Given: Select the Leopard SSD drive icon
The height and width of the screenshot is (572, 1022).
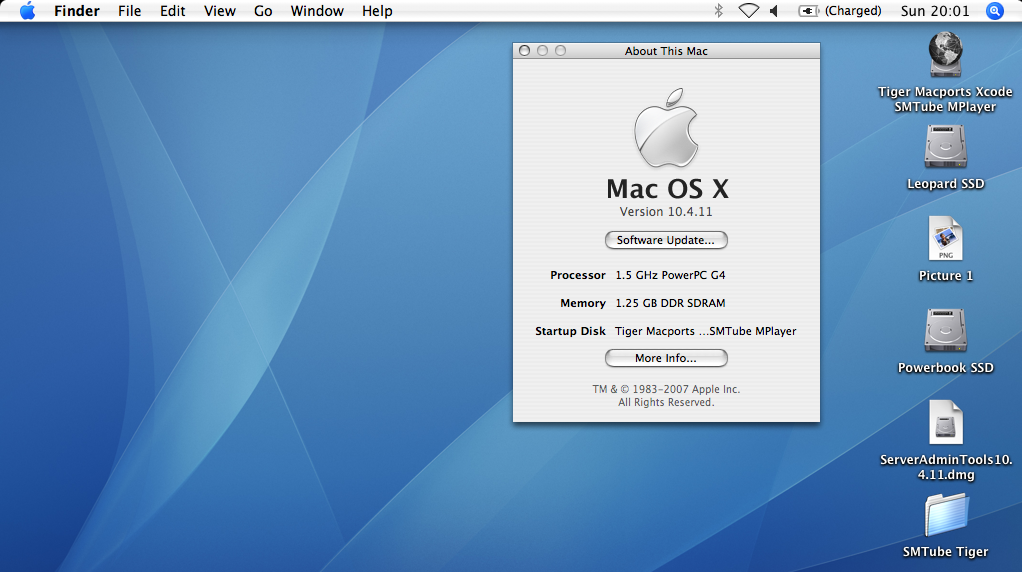Looking at the screenshot, I should point(945,147).
